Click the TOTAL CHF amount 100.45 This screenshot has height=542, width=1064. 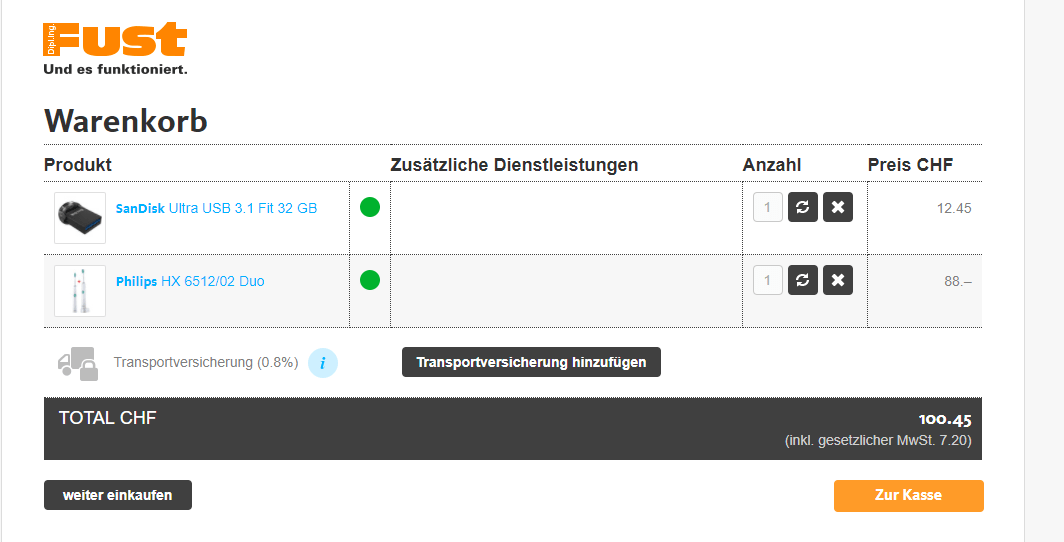click(x=945, y=420)
